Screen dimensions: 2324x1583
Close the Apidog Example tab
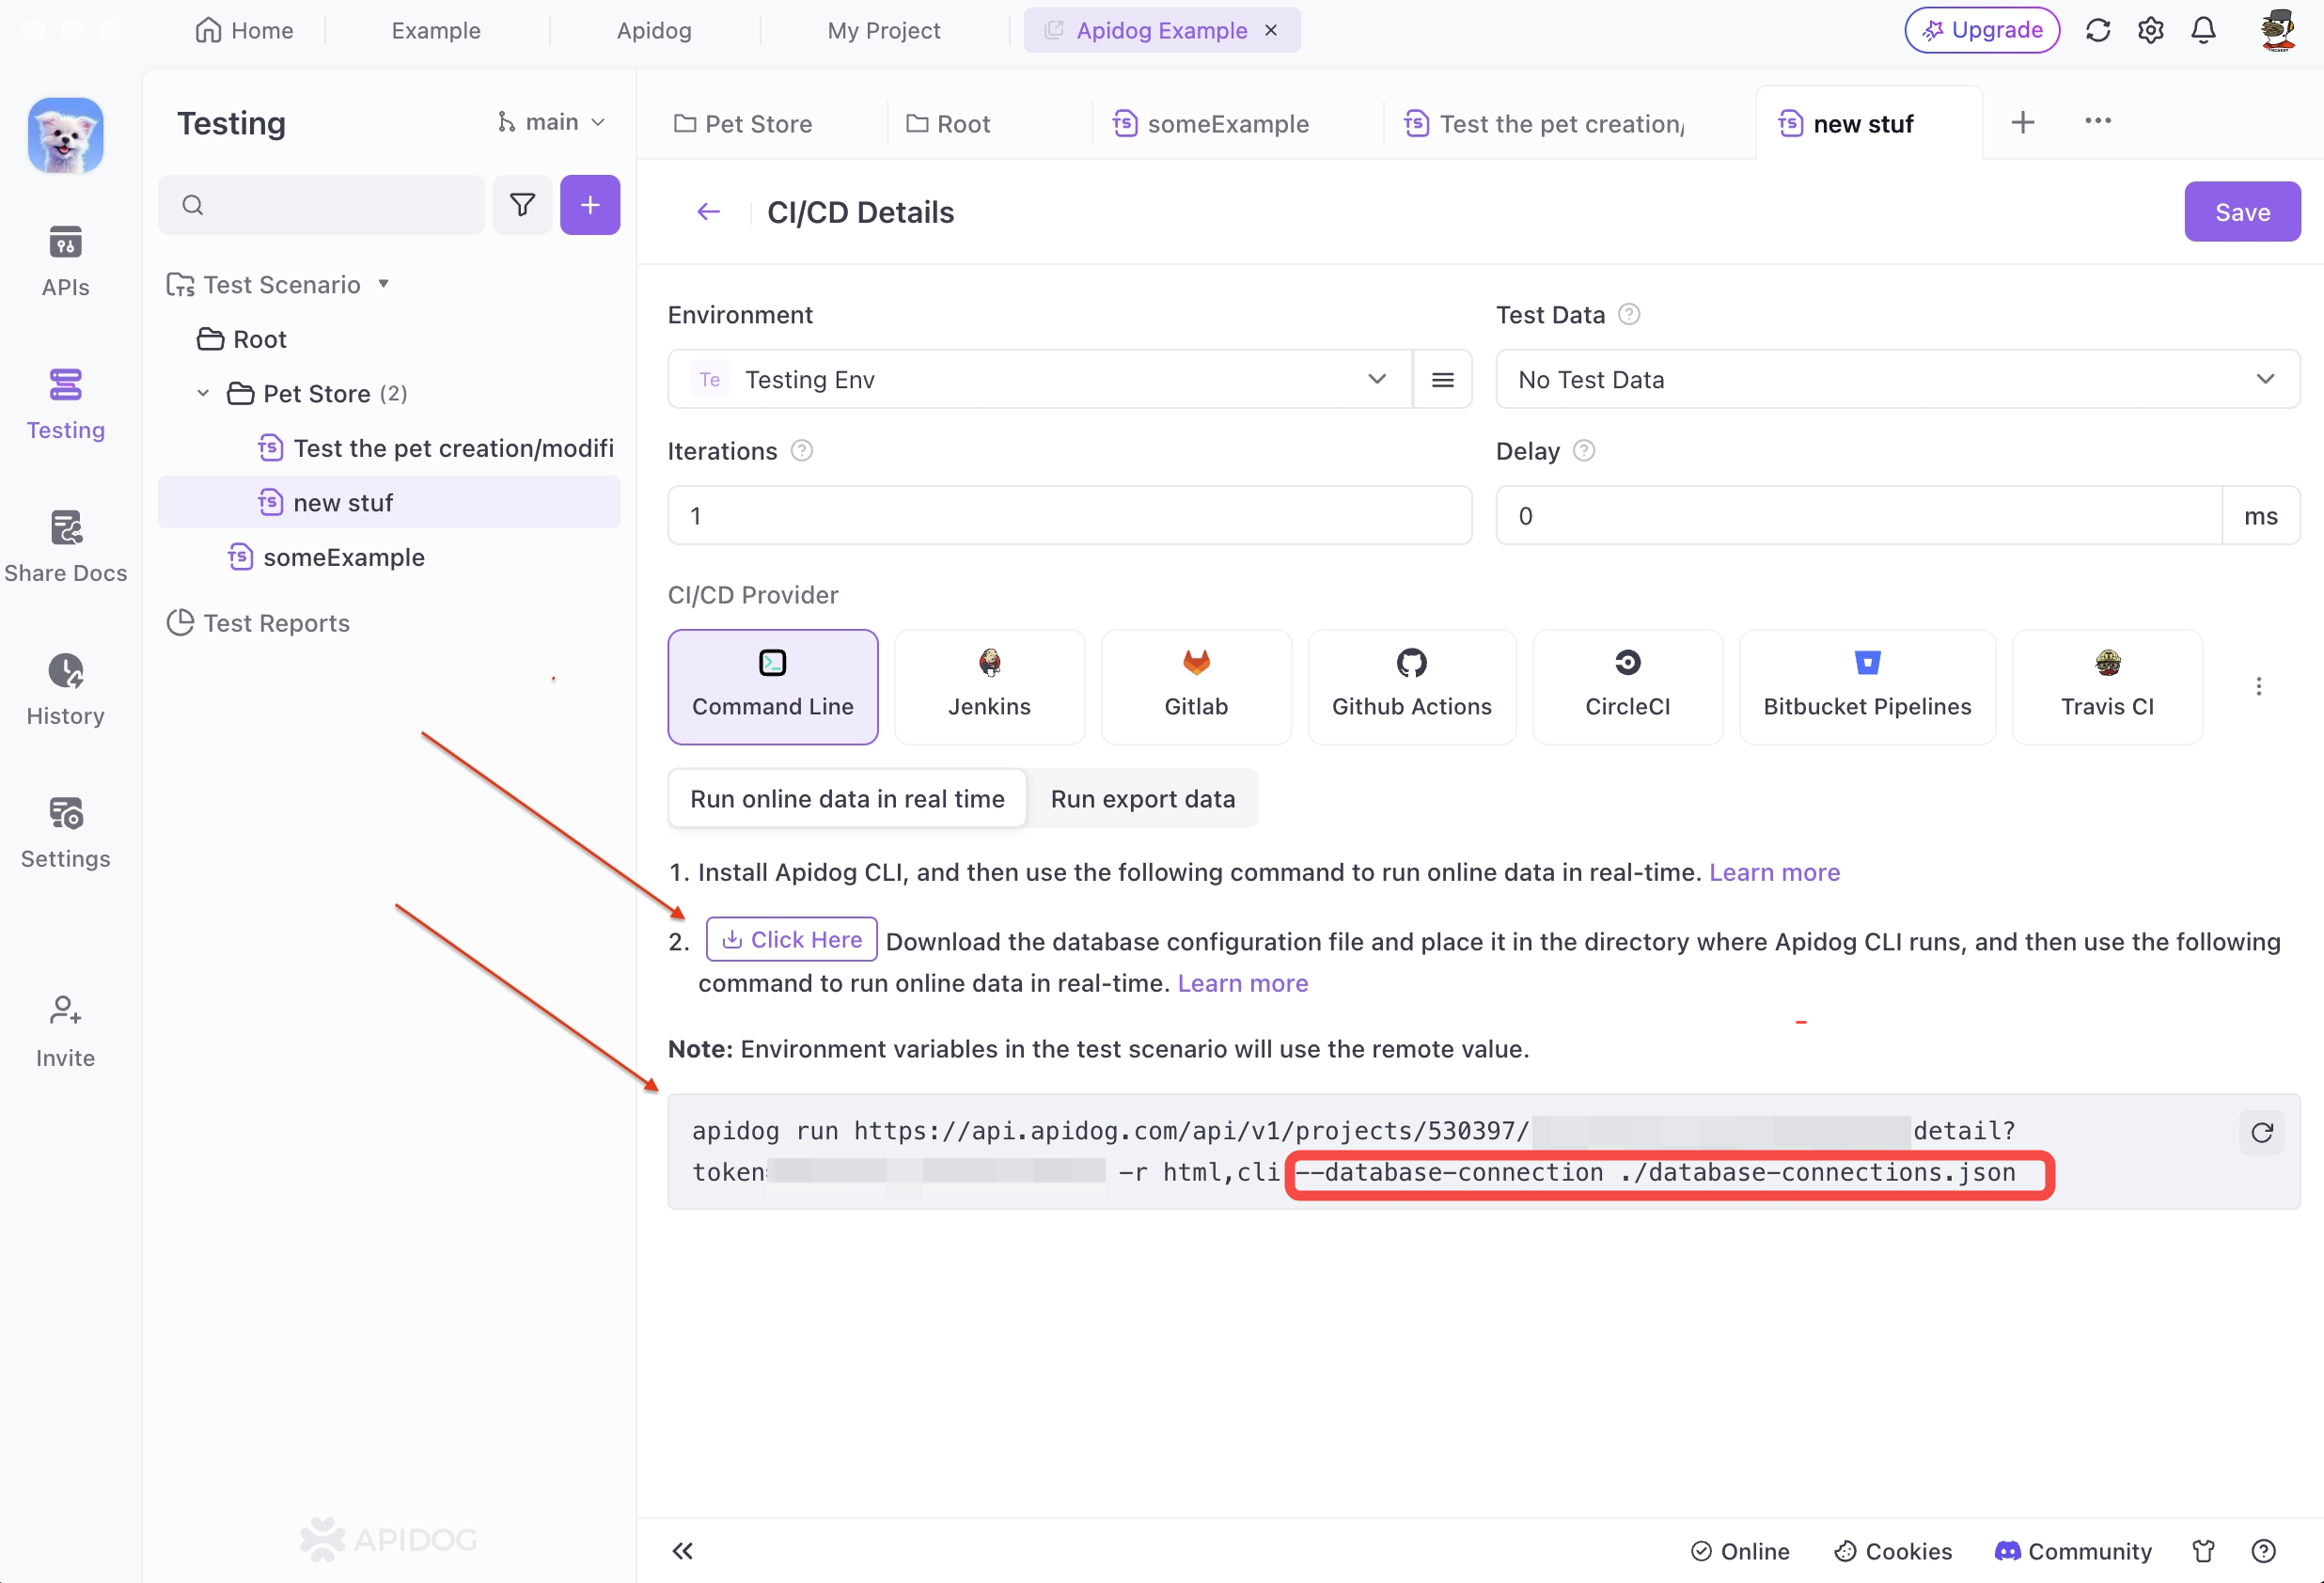point(1271,30)
